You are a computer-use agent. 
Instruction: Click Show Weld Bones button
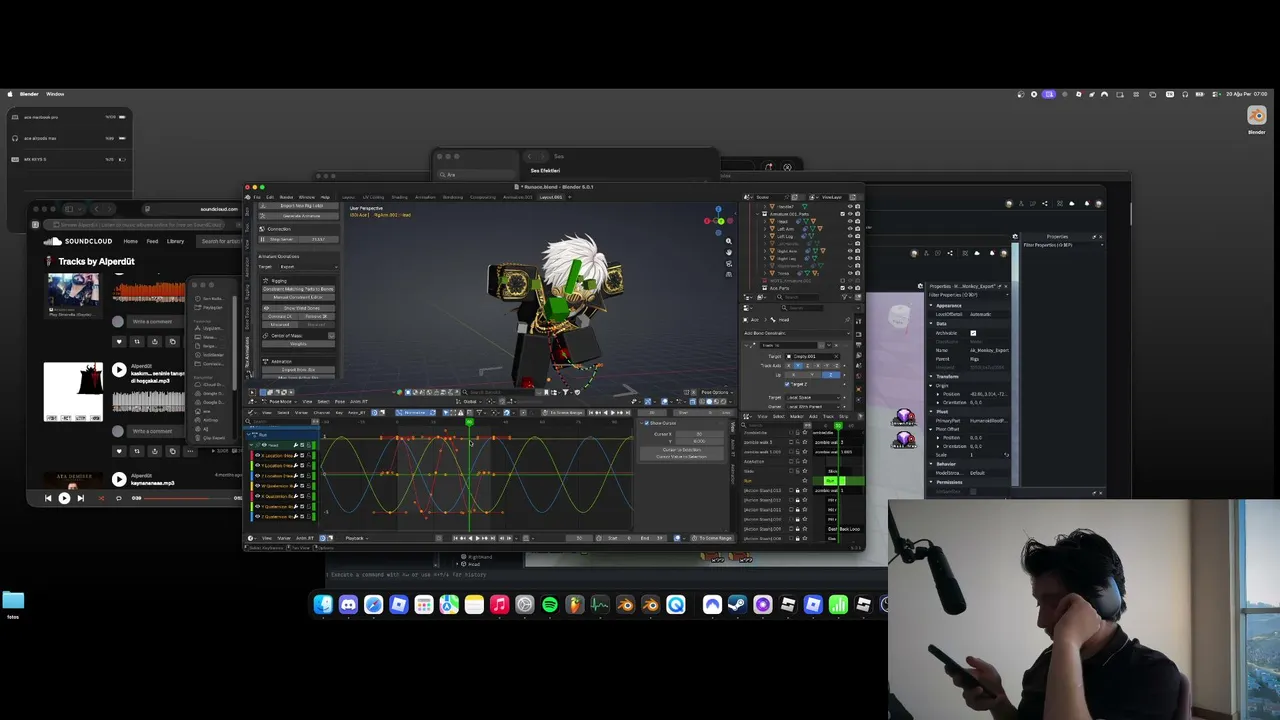click(299, 308)
